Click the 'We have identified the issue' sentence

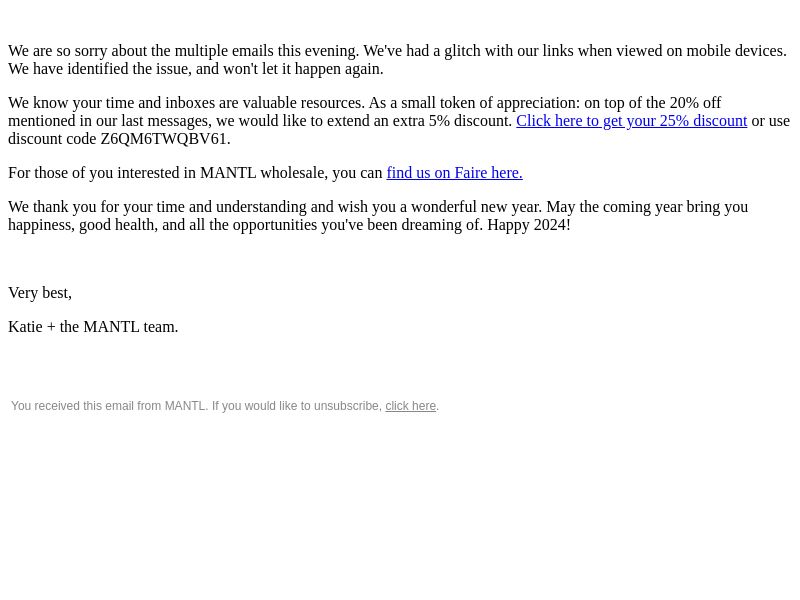coord(195,69)
